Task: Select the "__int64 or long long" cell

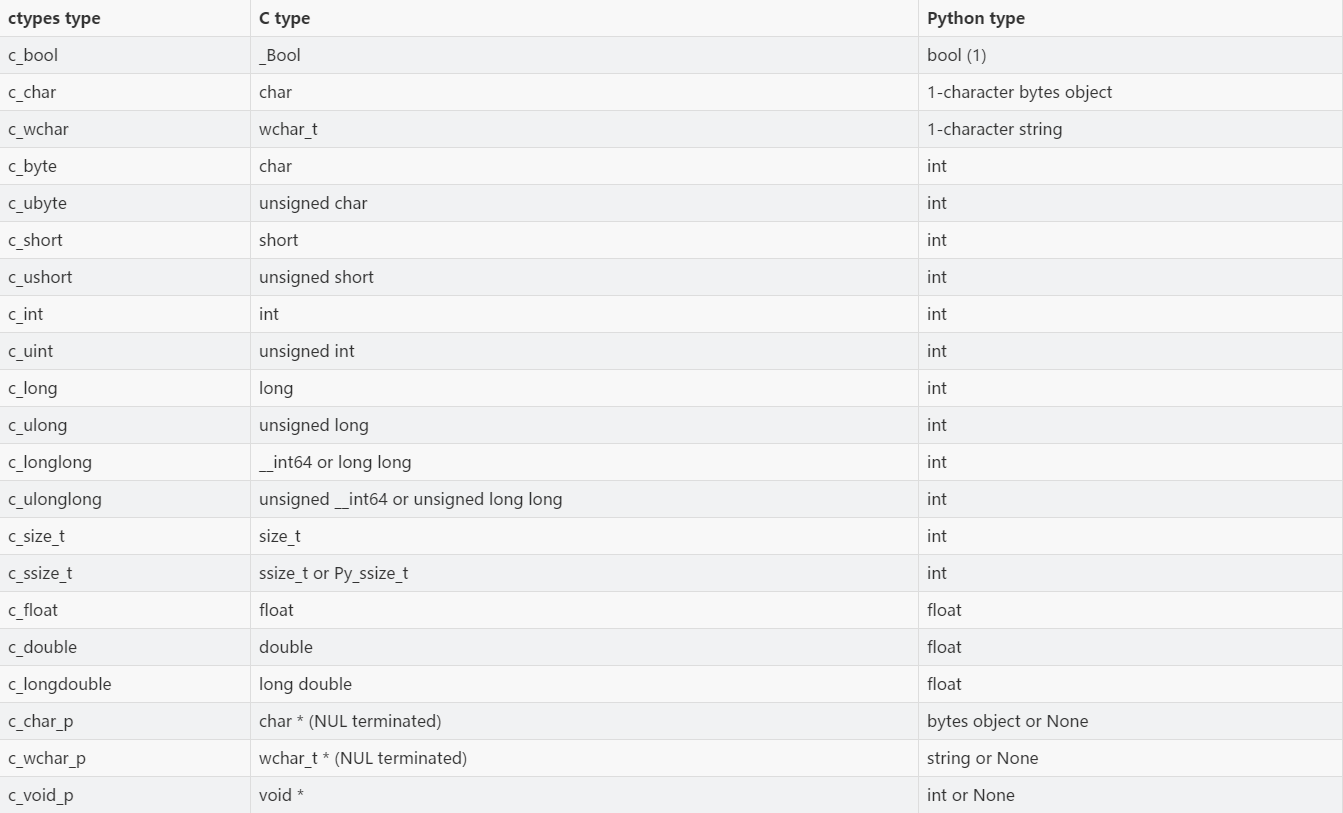Action: coord(335,462)
